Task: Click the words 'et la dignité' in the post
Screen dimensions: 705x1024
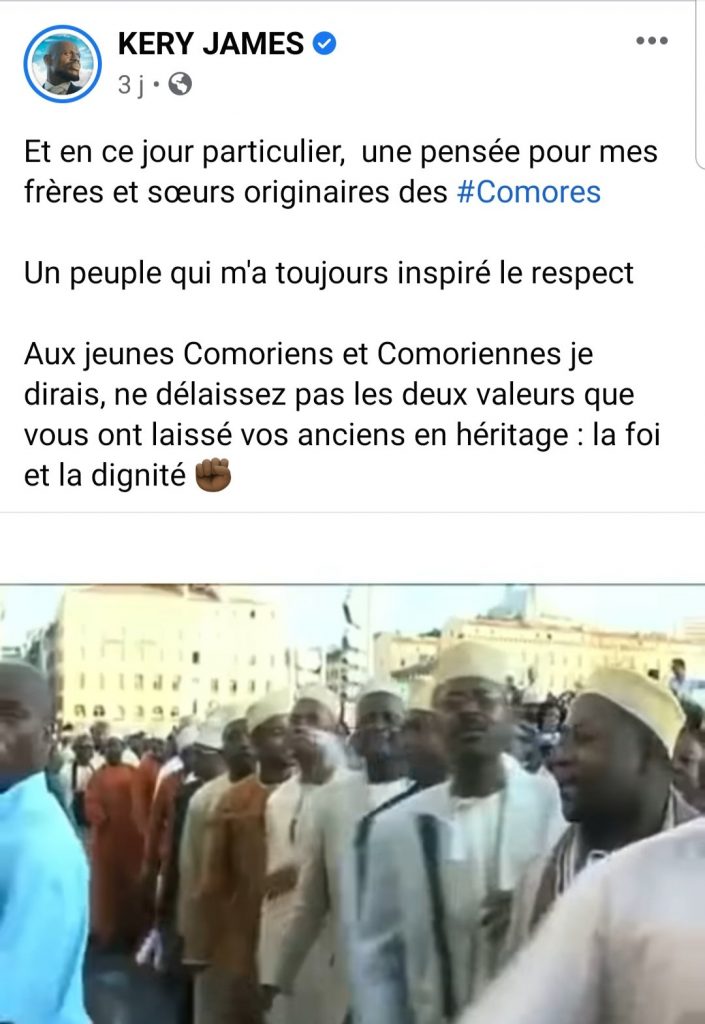Action: (104, 475)
